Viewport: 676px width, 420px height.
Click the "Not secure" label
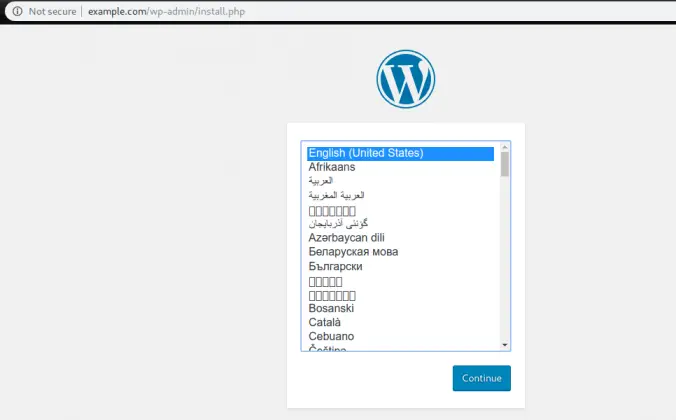click(x=51, y=10)
